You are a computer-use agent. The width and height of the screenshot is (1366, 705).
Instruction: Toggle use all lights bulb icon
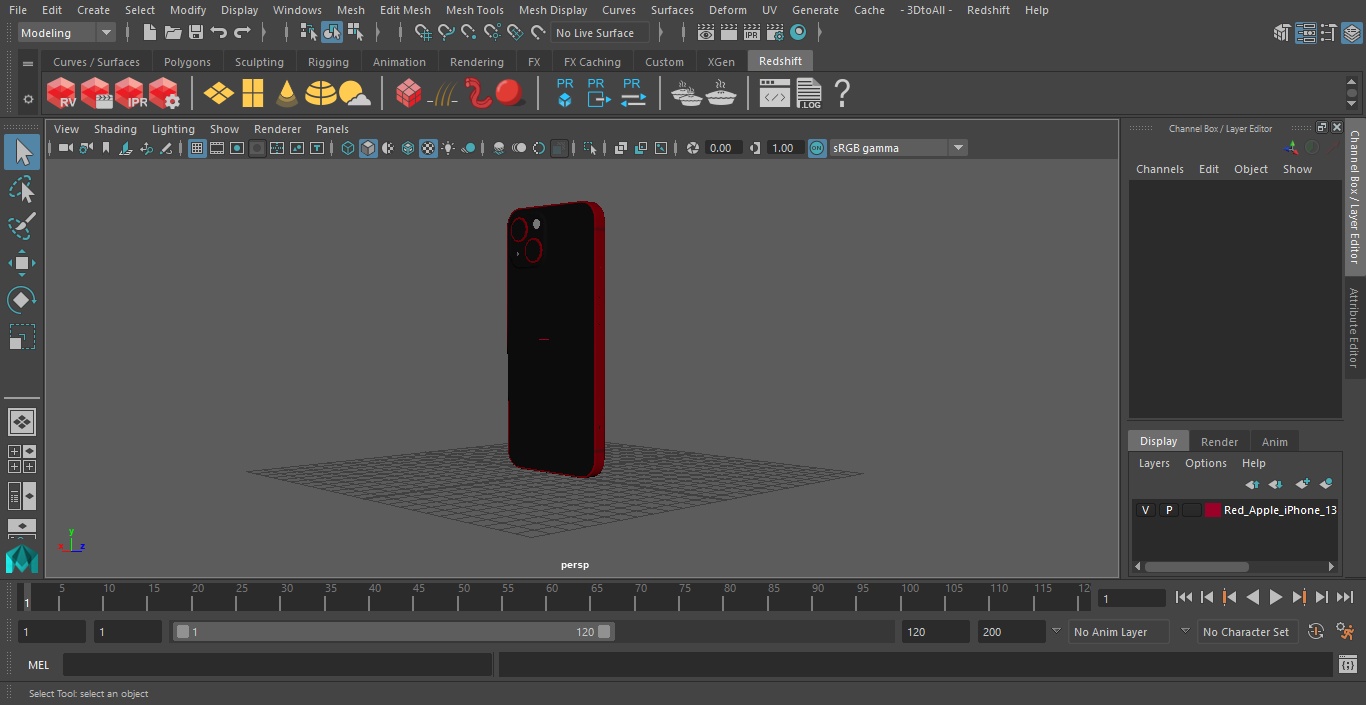448,148
